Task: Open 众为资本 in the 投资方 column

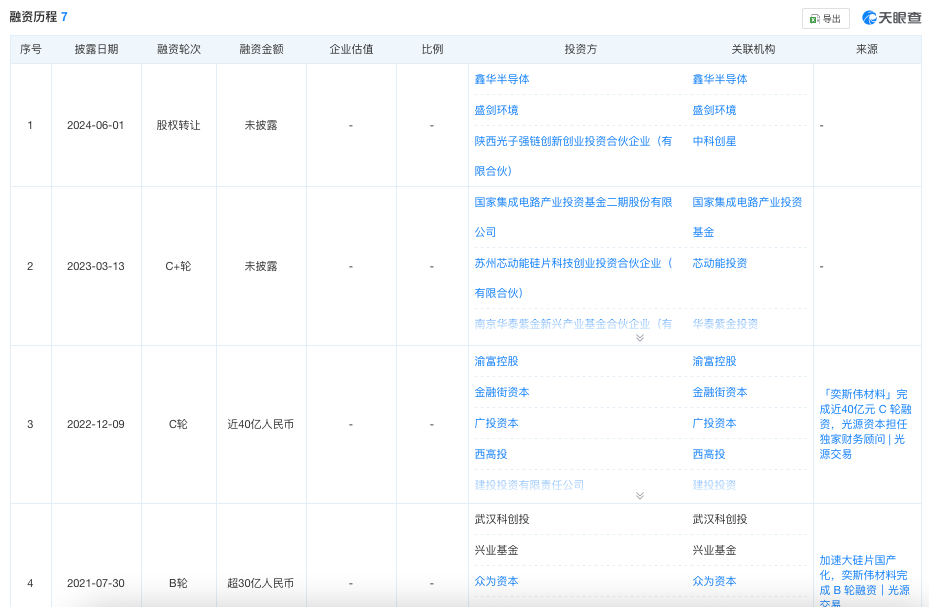Action: pos(496,581)
